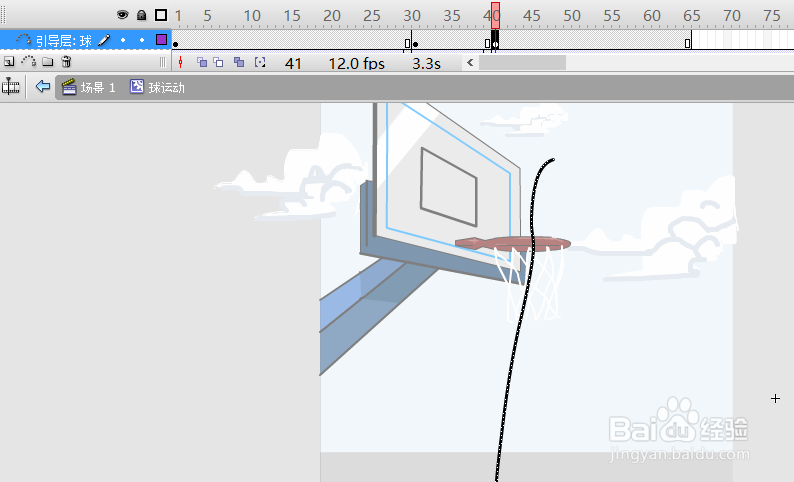
Task: Click the timeline horizontal scrollbar thumb
Action: click(522, 63)
